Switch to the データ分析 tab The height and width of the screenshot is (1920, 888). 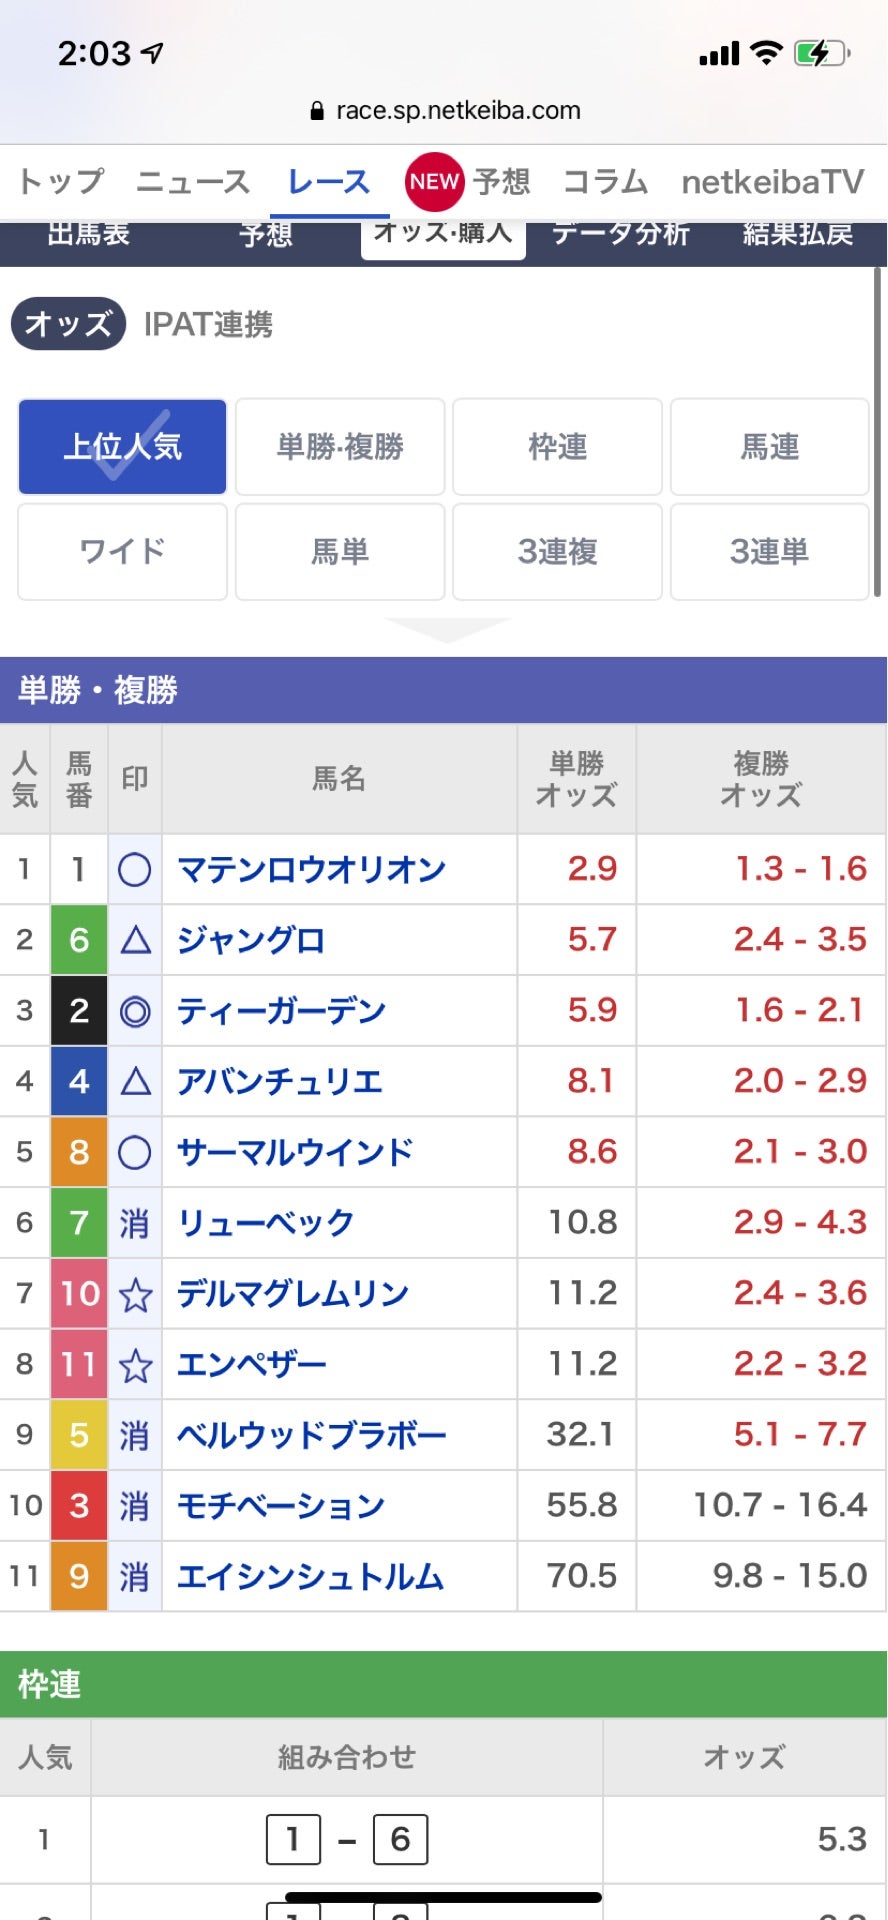pos(621,234)
